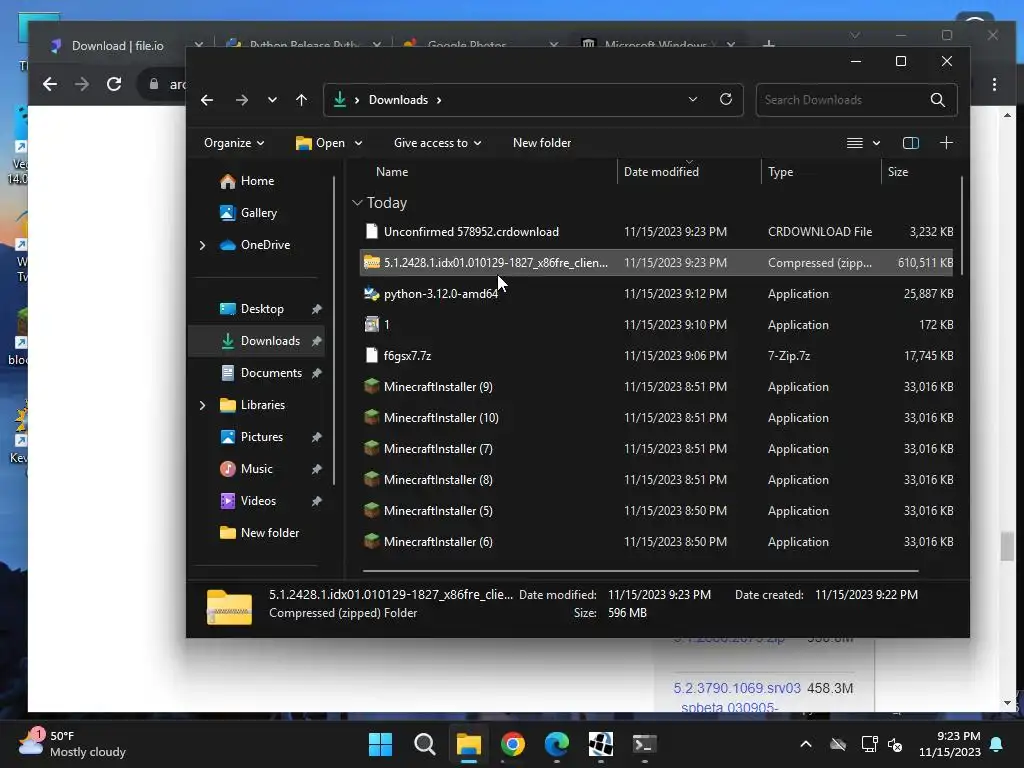Click the plus icon in Explorer toolbar
Screen dimensions: 1024x768
tap(946, 143)
